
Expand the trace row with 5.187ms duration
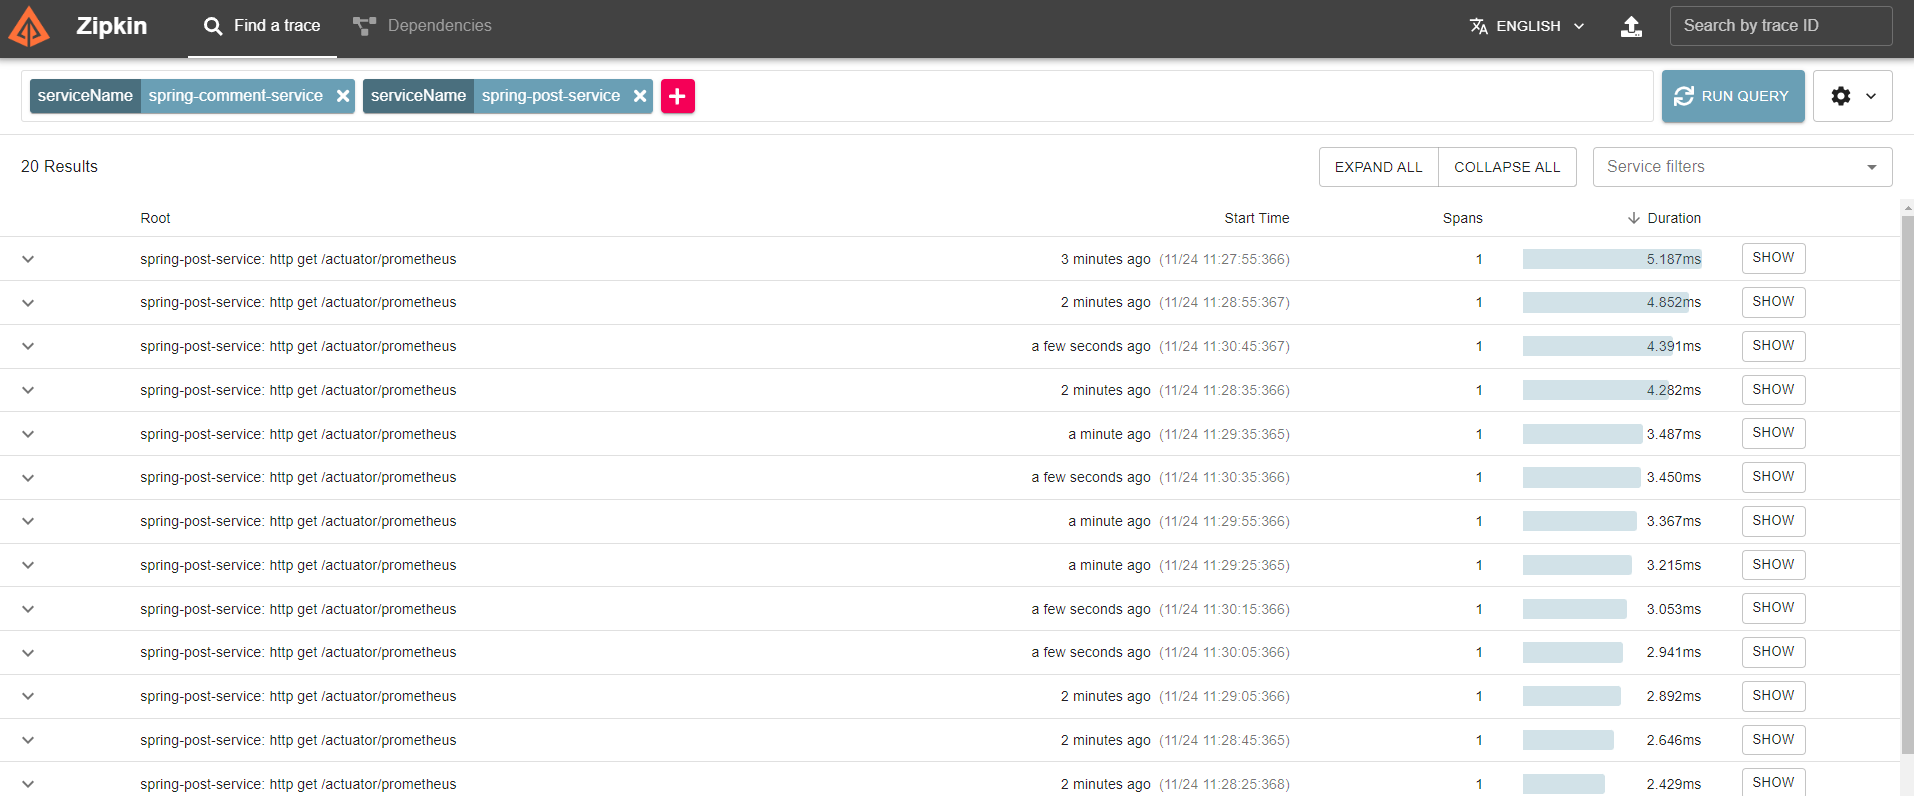(28, 259)
